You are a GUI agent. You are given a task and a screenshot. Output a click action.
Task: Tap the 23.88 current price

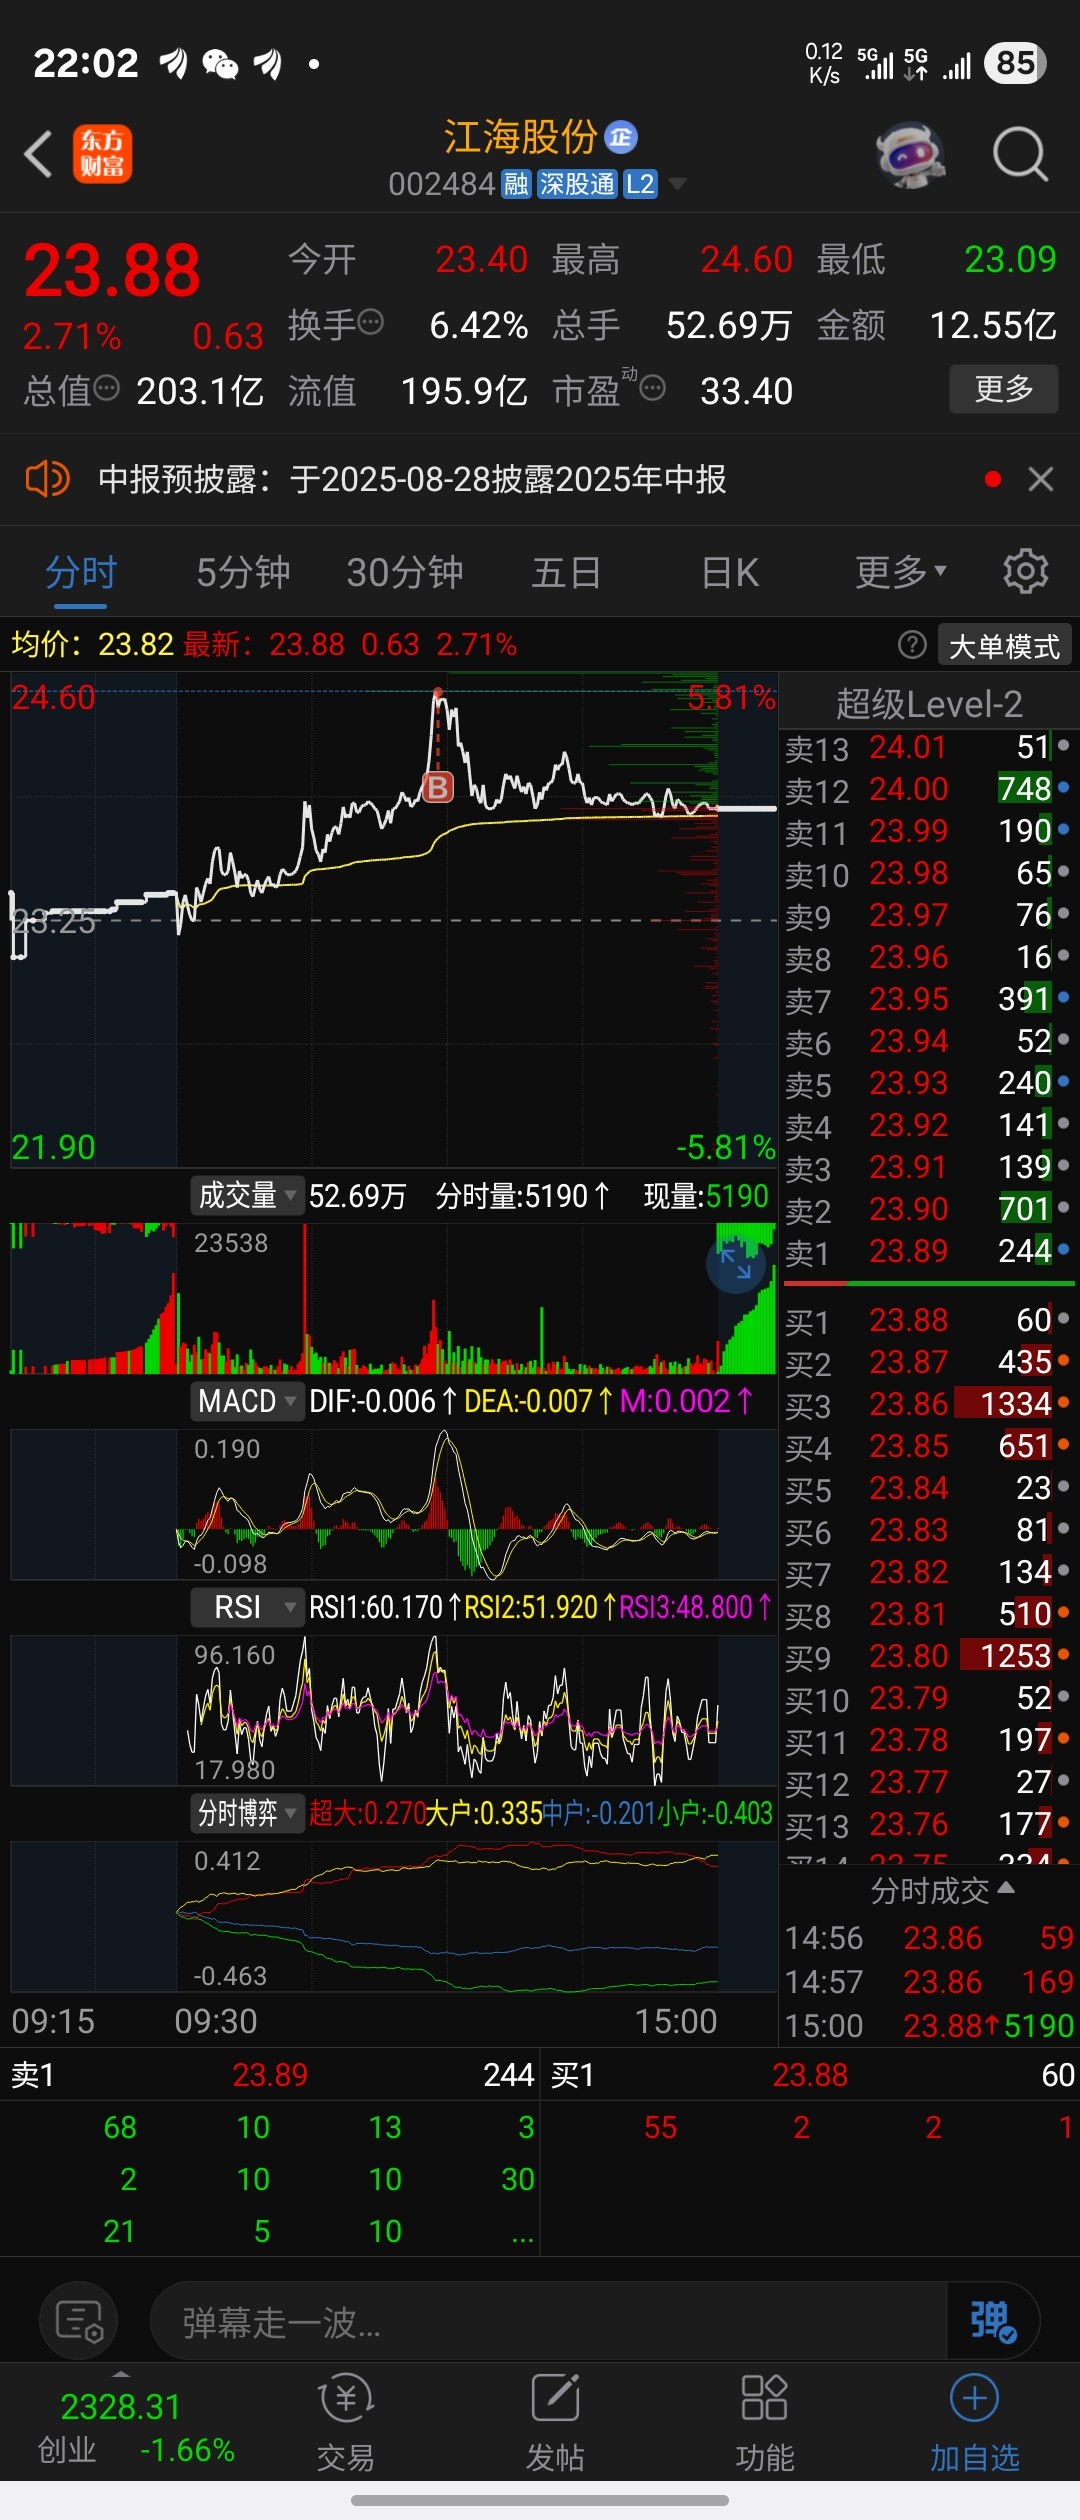click(x=112, y=270)
